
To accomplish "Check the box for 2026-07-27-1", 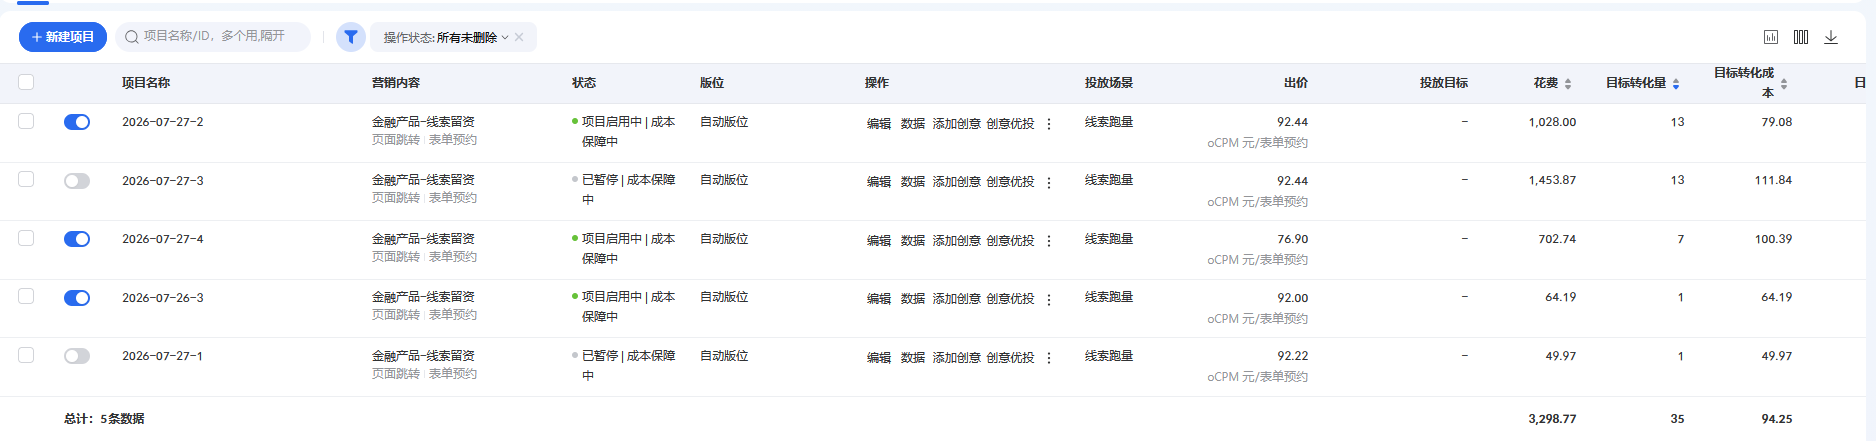I will 26,355.
